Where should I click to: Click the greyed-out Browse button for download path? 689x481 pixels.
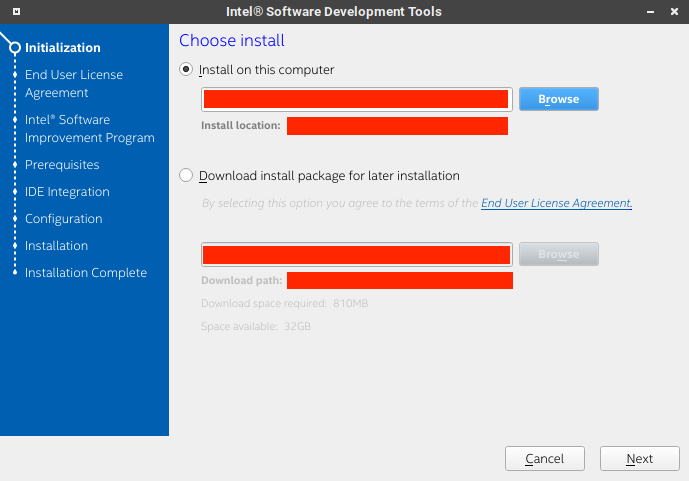(x=558, y=254)
